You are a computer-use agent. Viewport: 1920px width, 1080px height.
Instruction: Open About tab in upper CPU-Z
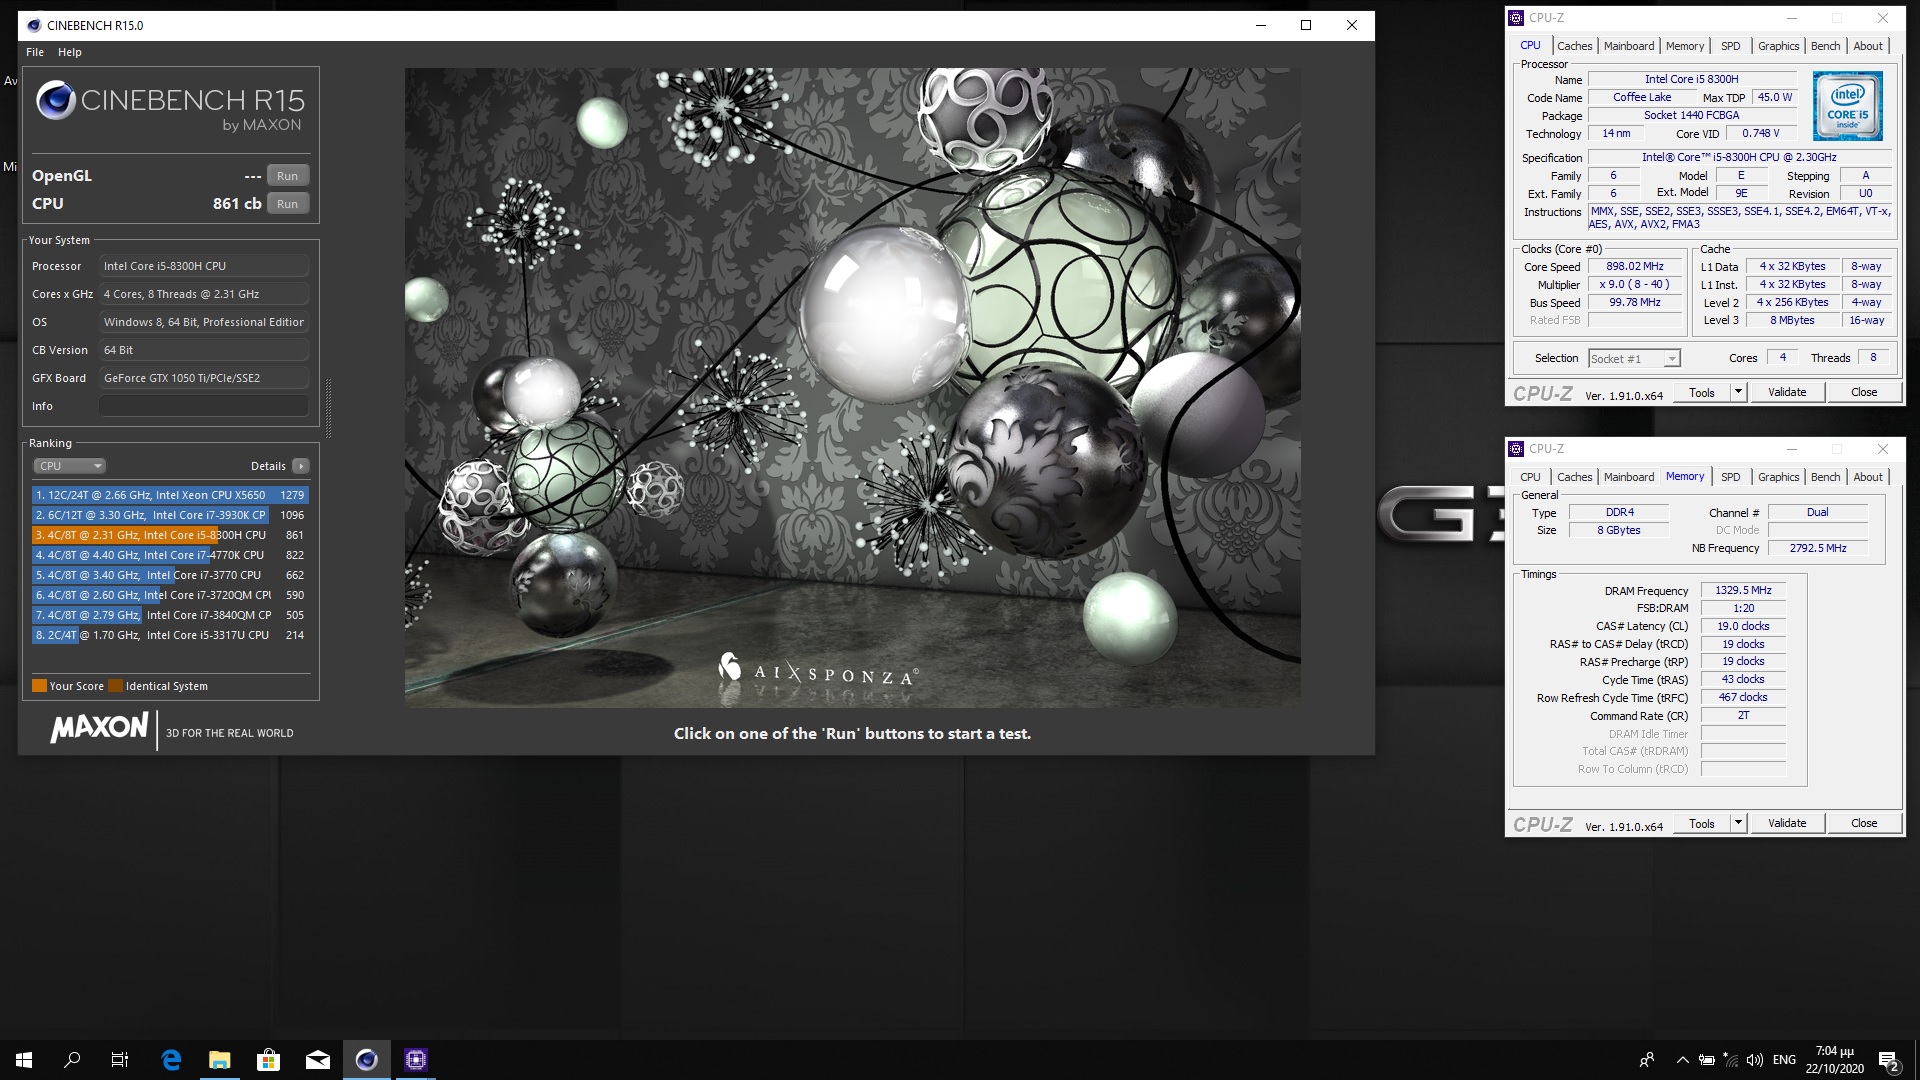[x=1867, y=46]
